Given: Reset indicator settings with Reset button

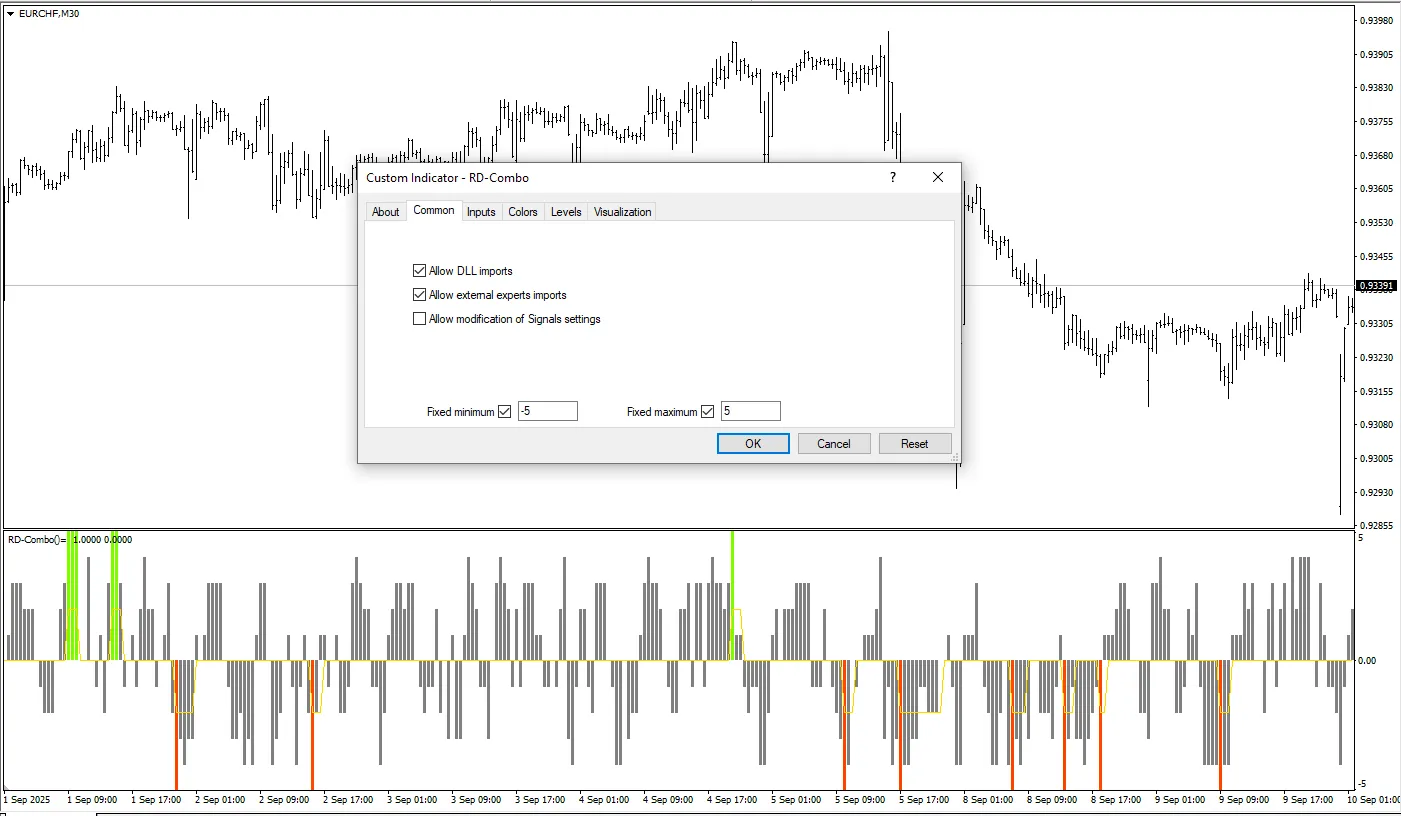Looking at the screenshot, I should [x=914, y=443].
